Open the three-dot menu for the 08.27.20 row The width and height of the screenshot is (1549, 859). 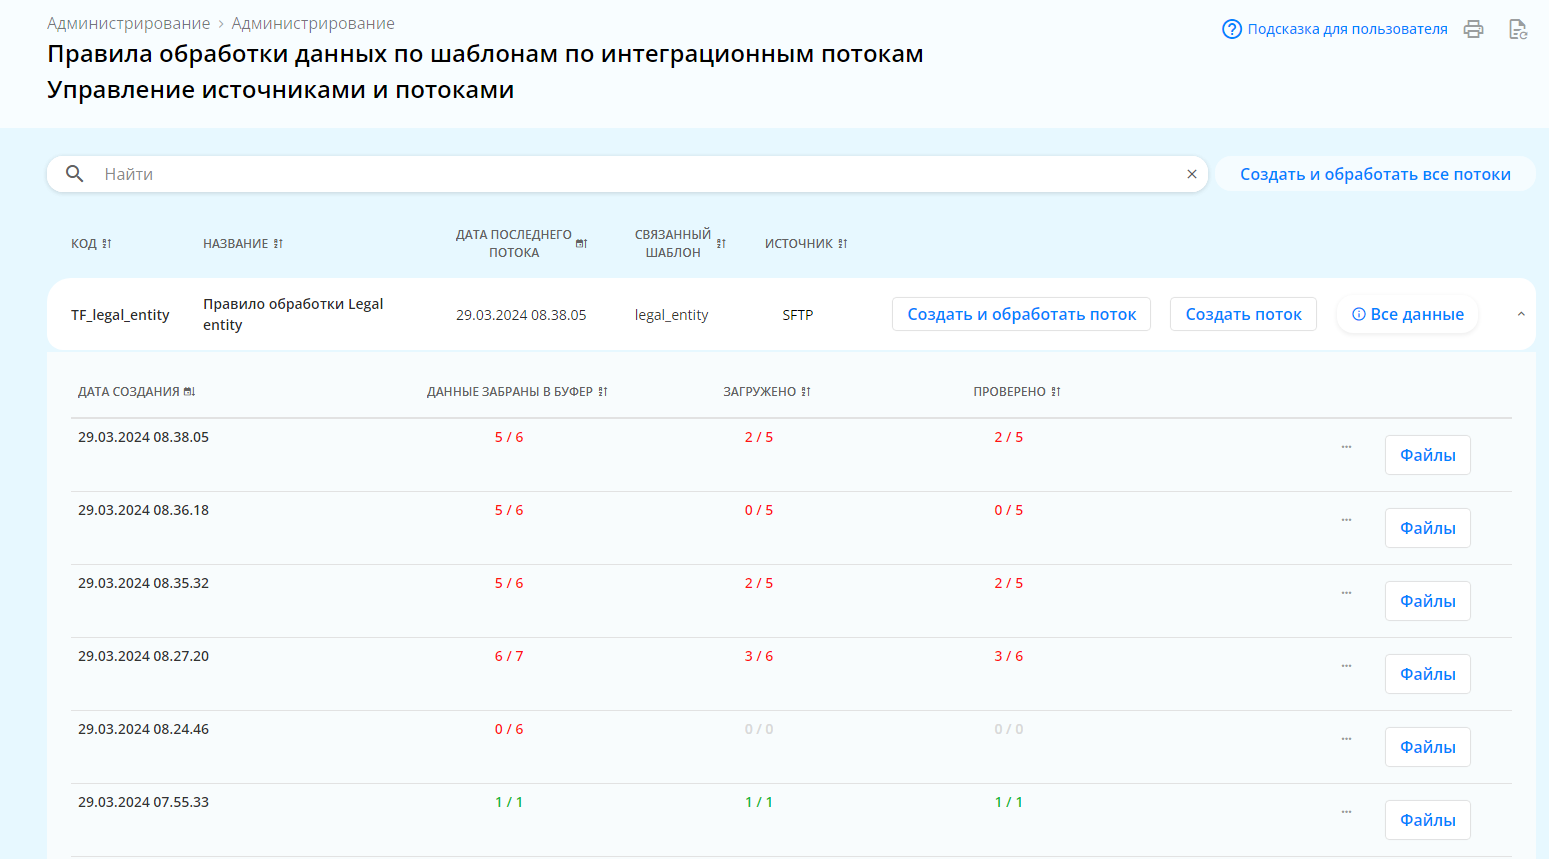1347,666
